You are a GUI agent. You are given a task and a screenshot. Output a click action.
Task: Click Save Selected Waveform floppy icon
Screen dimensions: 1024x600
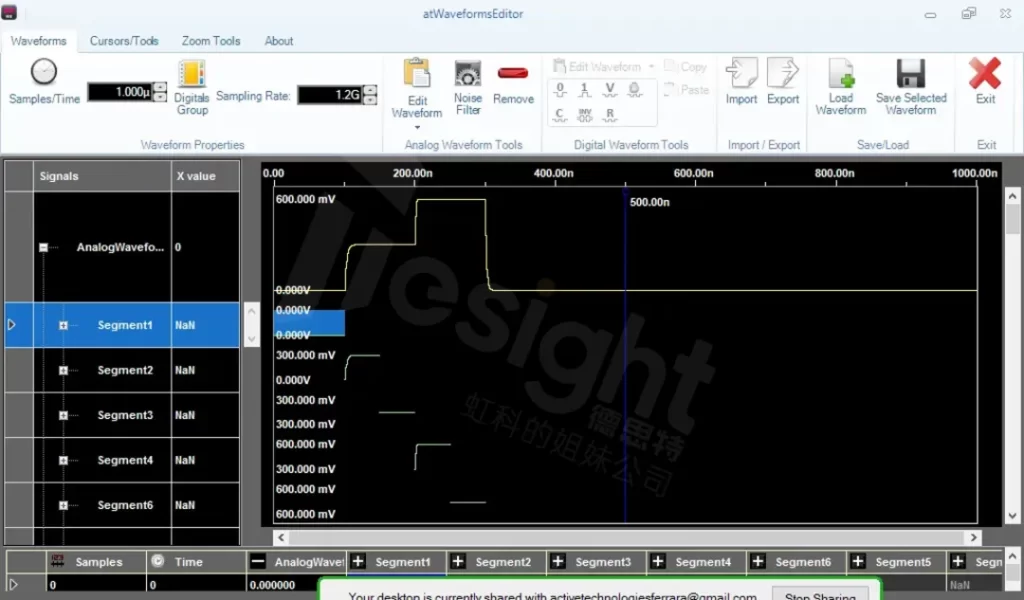pyautogui.click(x=910, y=74)
